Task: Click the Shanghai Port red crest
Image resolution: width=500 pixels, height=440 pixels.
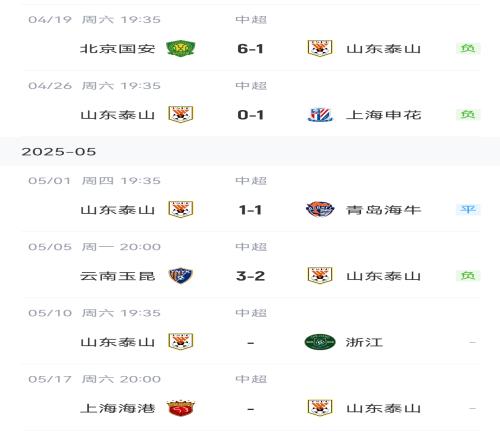Action: point(180,408)
